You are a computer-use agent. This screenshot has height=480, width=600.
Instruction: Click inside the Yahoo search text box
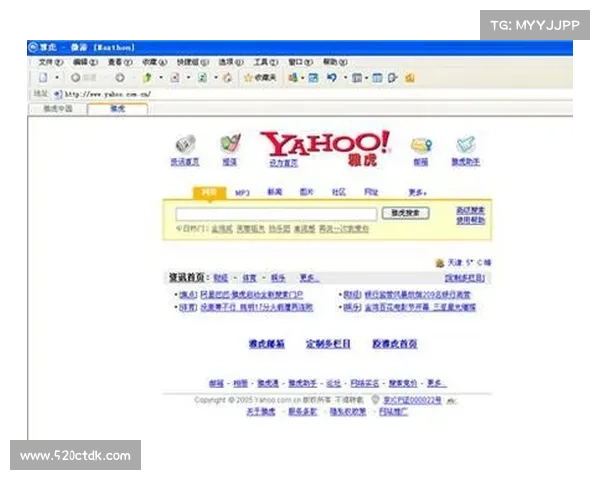click(x=276, y=213)
